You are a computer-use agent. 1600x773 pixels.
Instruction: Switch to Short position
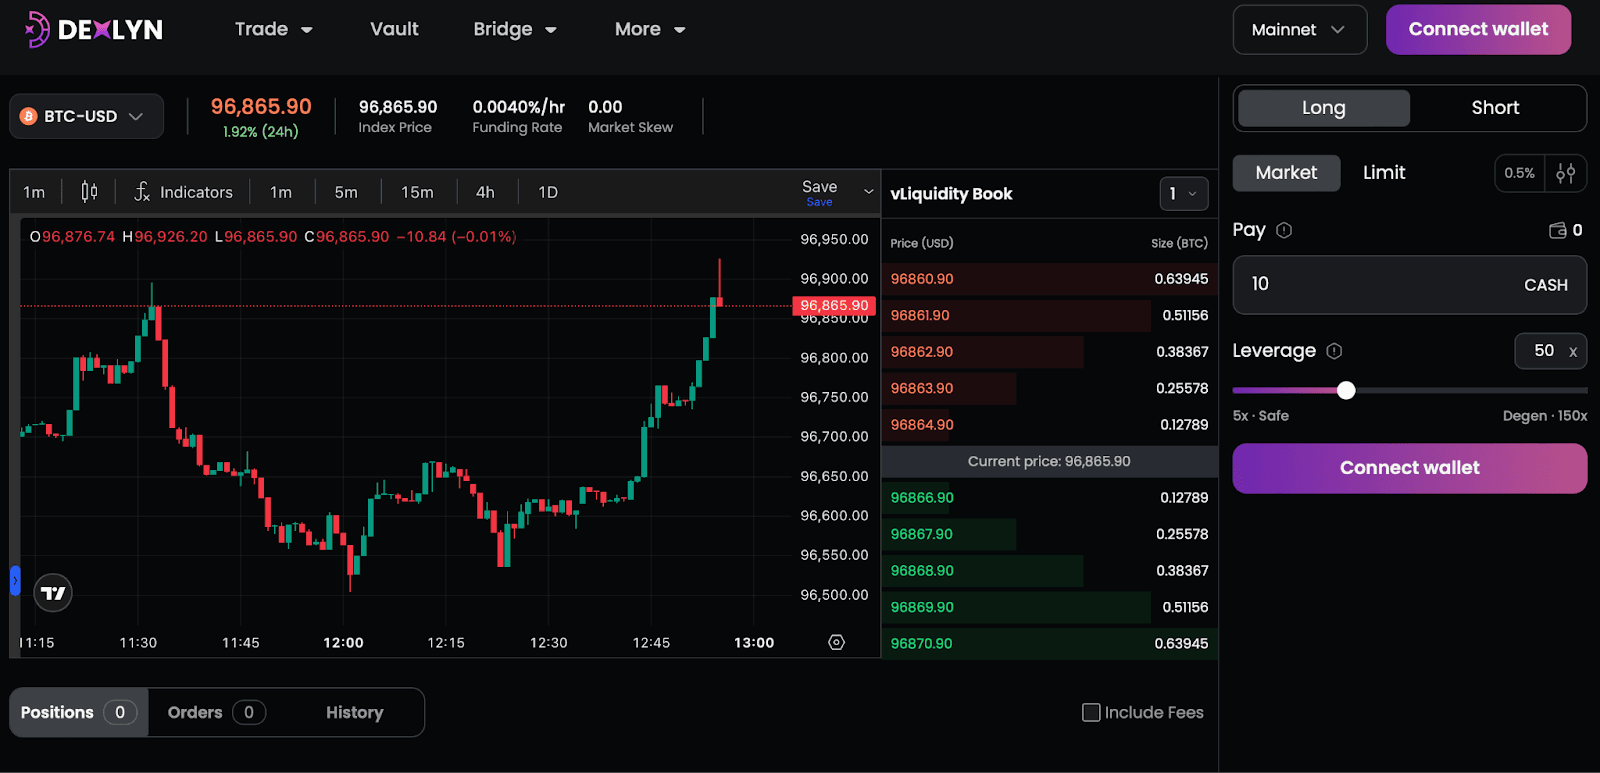(1494, 108)
